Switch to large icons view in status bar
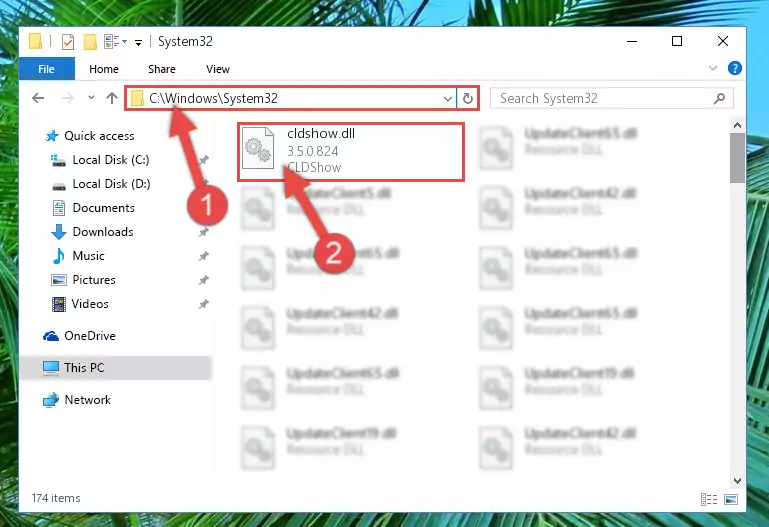 [x=731, y=500]
